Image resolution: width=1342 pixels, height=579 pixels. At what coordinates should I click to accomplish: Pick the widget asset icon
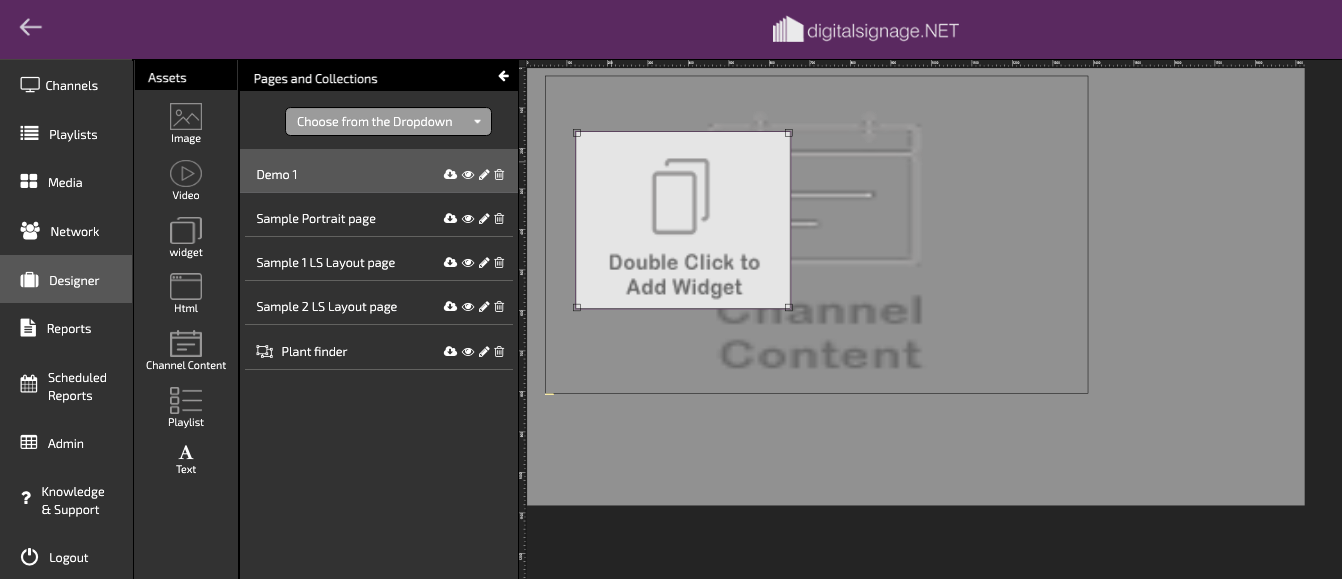tap(186, 231)
